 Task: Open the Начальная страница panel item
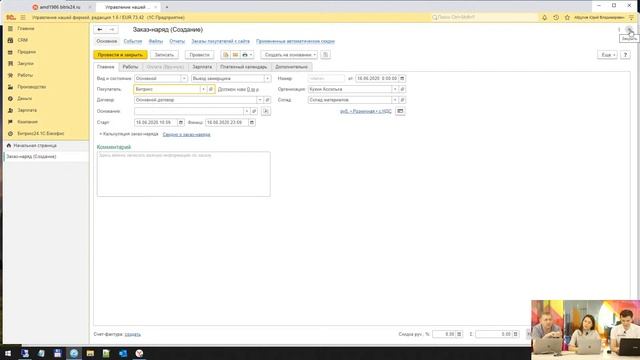(x=46, y=145)
